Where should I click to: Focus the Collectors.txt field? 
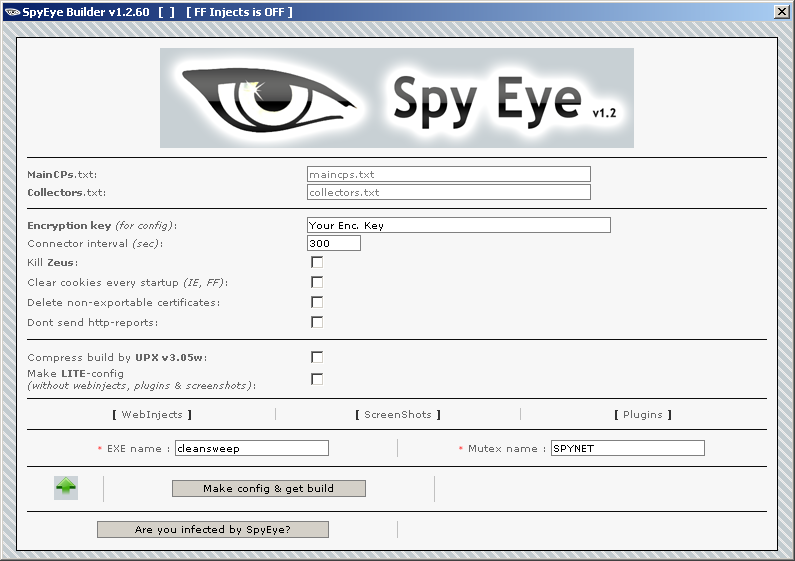[x=449, y=192]
